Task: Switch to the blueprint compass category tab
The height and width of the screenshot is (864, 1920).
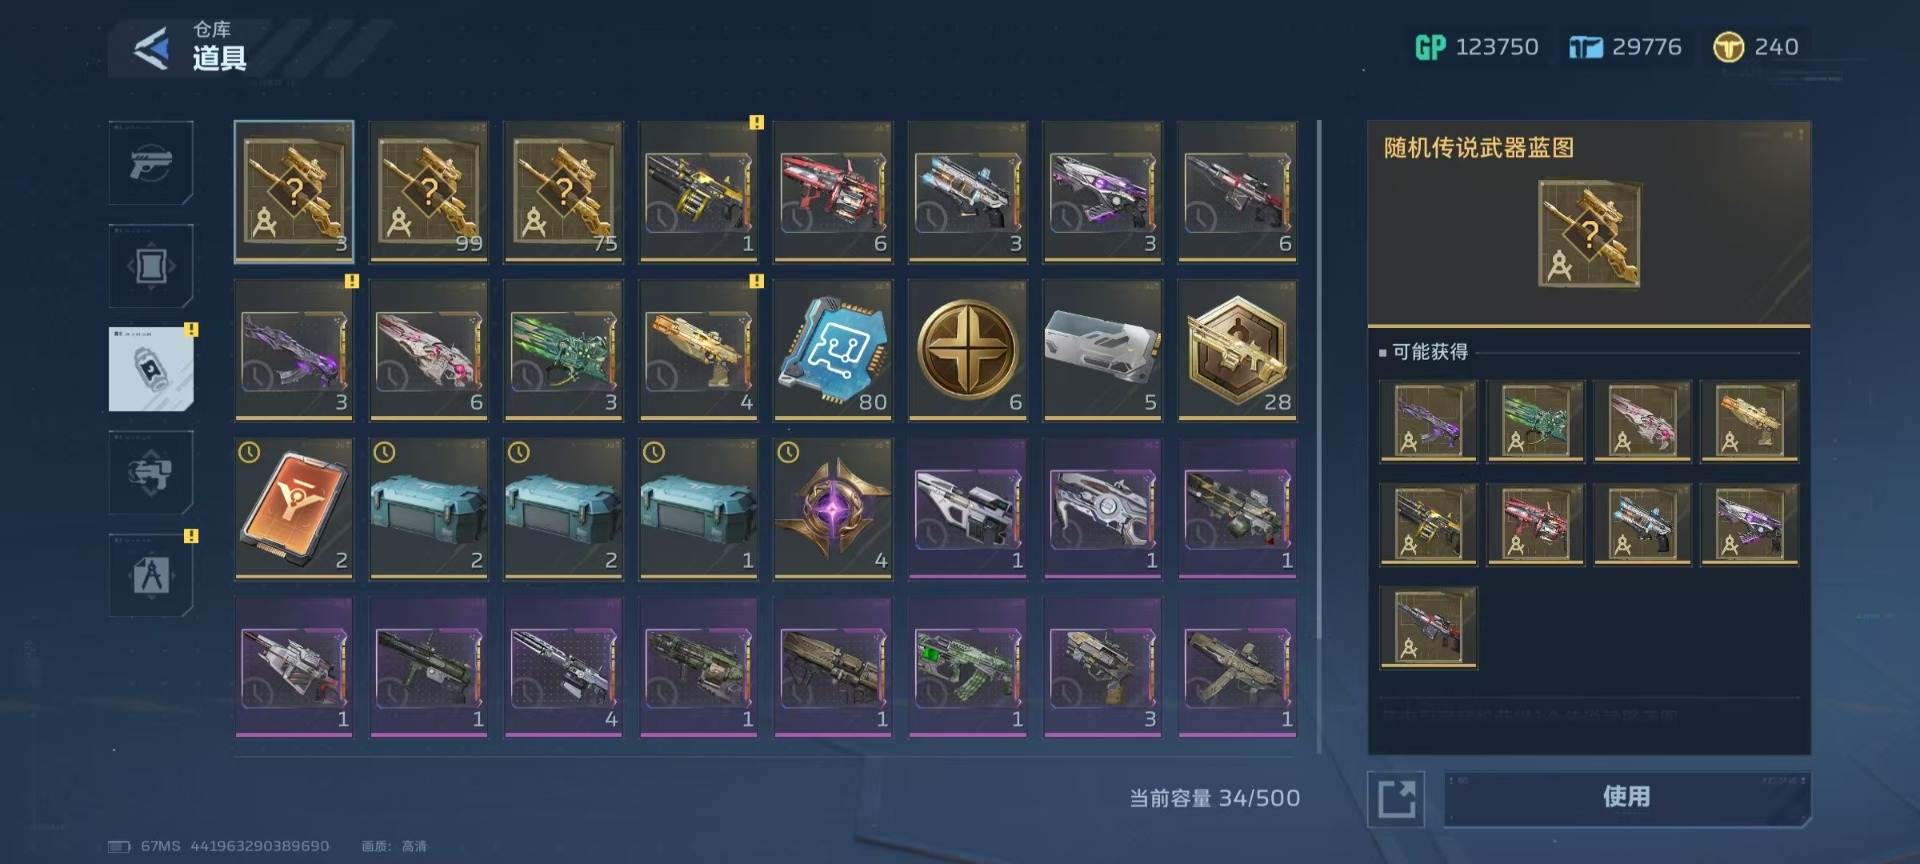Action: pos(151,575)
